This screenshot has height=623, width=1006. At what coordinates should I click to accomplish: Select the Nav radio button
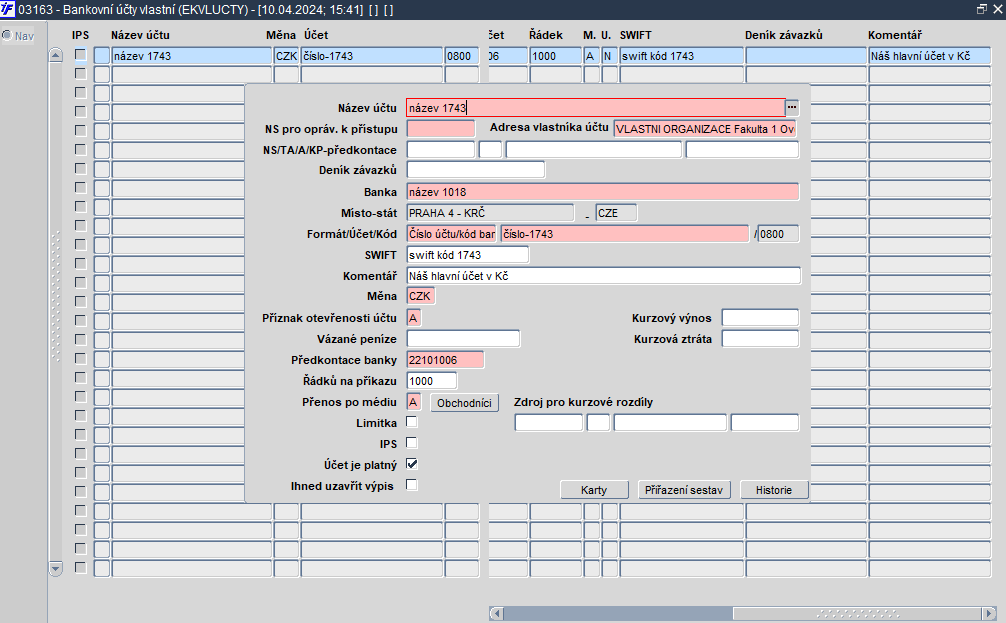[7, 36]
